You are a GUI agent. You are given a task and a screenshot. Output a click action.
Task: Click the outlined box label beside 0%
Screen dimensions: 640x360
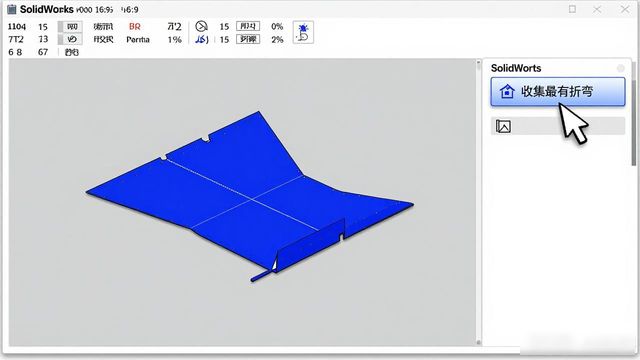pyautogui.click(x=248, y=26)
